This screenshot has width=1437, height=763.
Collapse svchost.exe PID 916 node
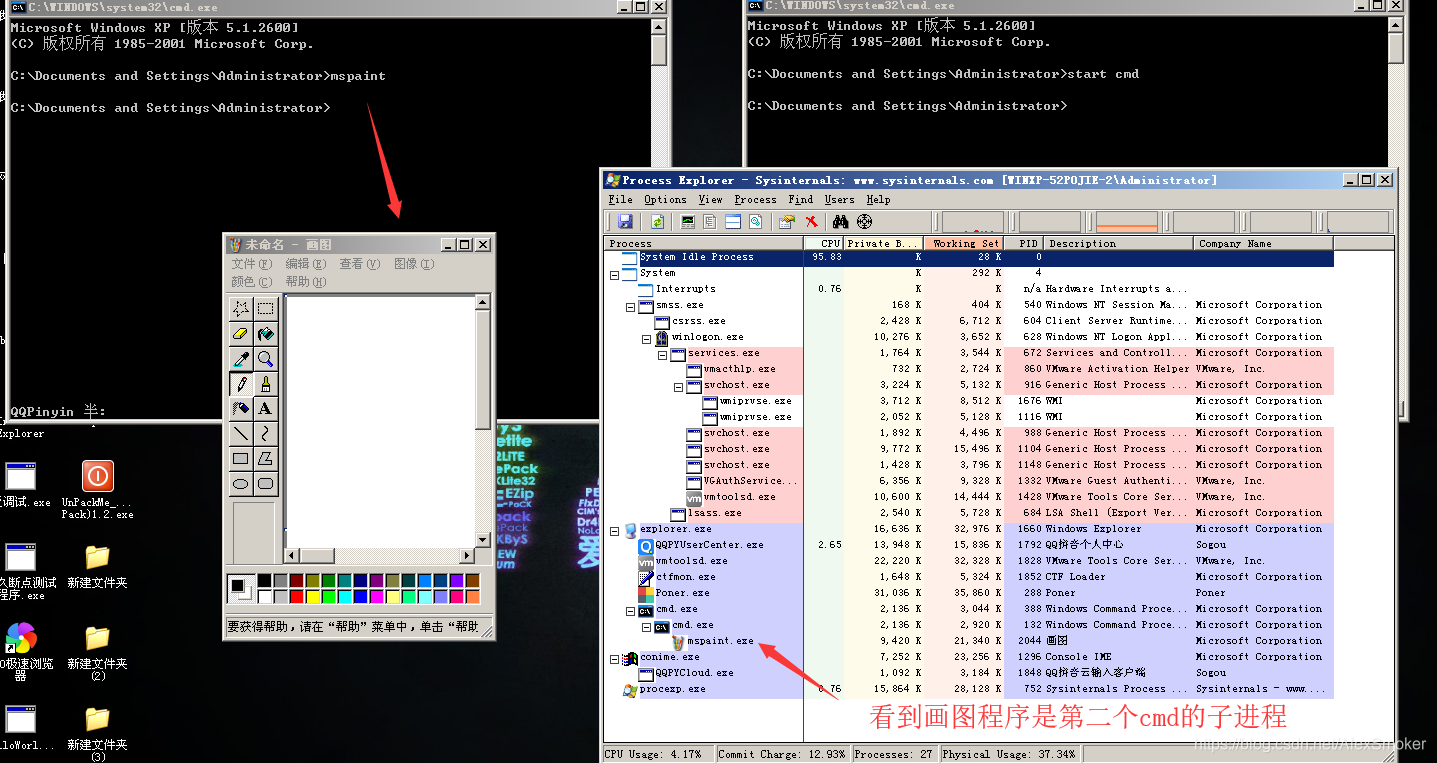click(x=678, y=385)
